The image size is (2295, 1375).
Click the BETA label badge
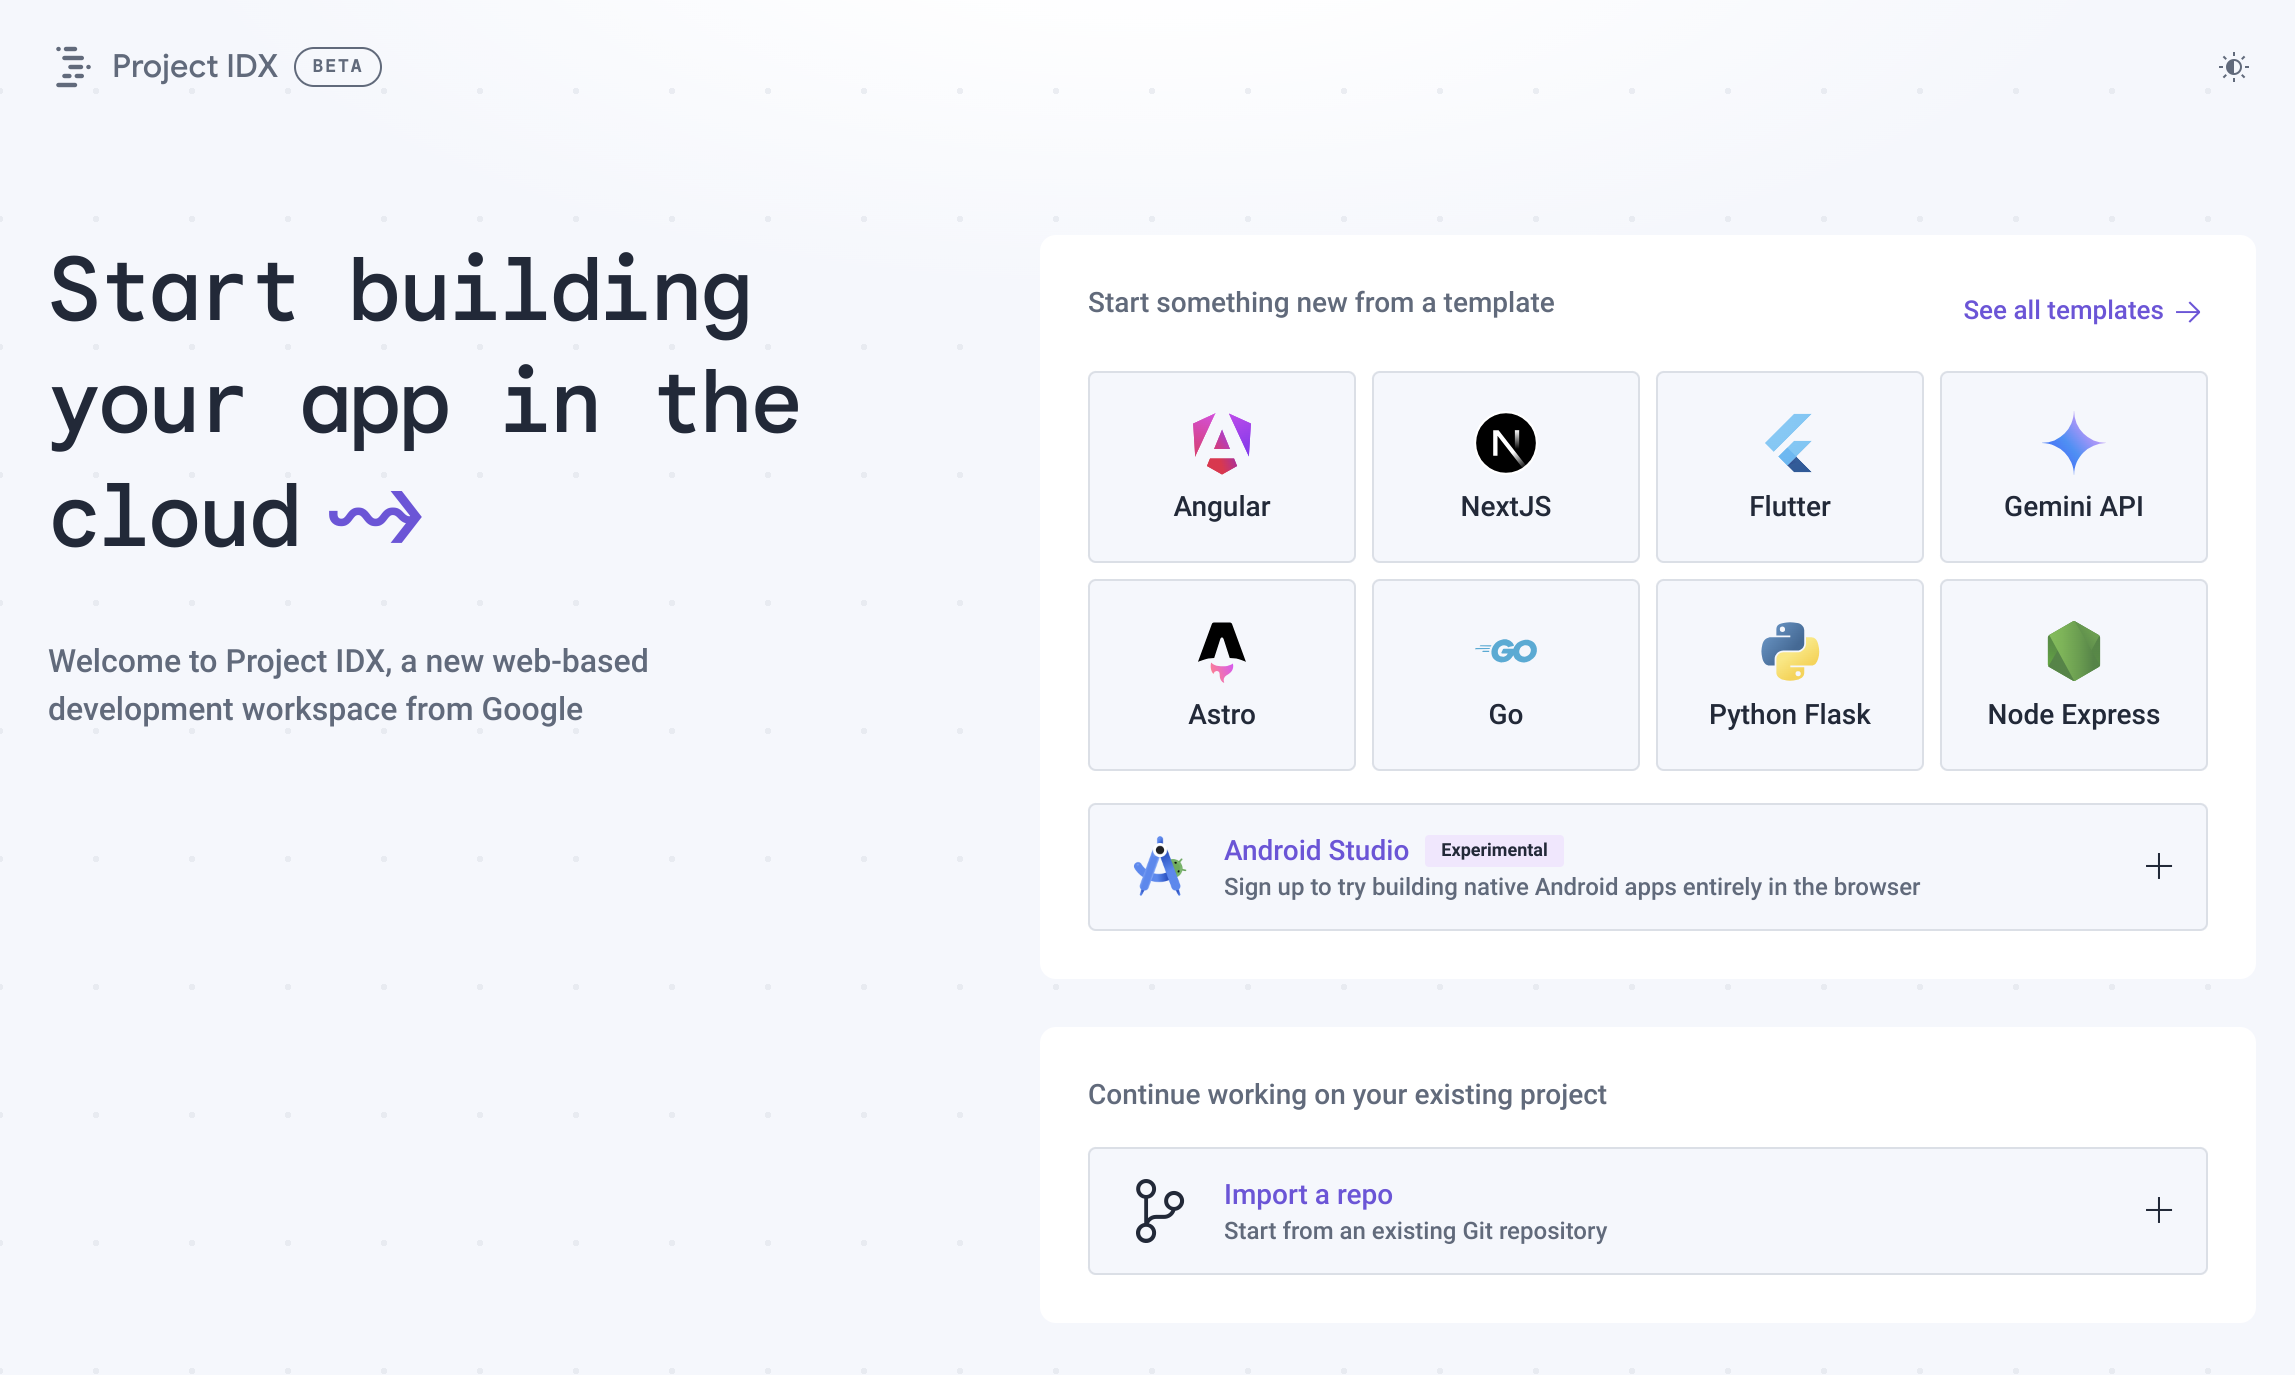[337, 65]
